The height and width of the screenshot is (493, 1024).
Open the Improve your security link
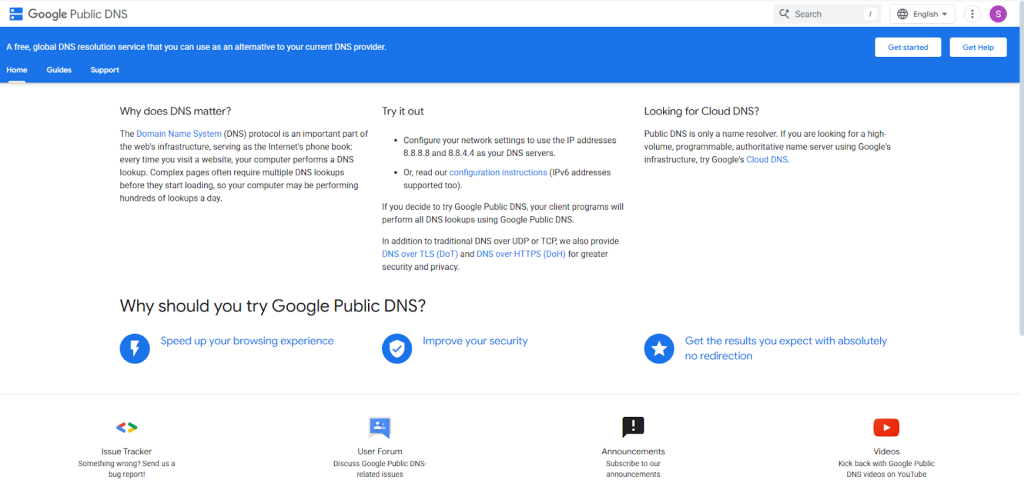tap(475, 341)
